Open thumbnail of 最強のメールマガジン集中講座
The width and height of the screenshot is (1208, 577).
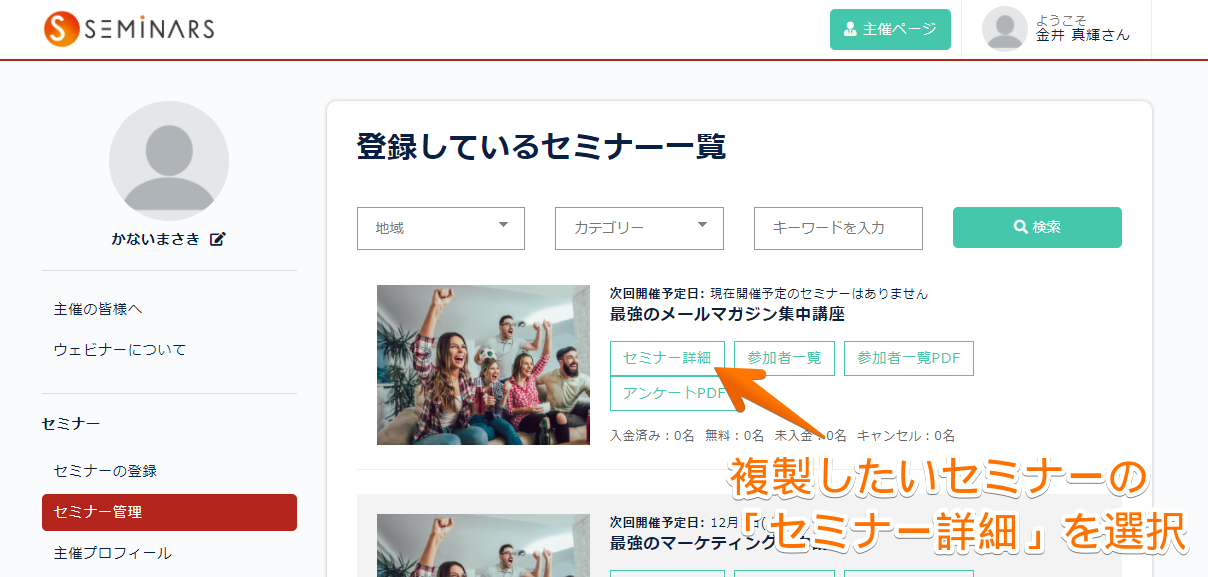(483, 365)
